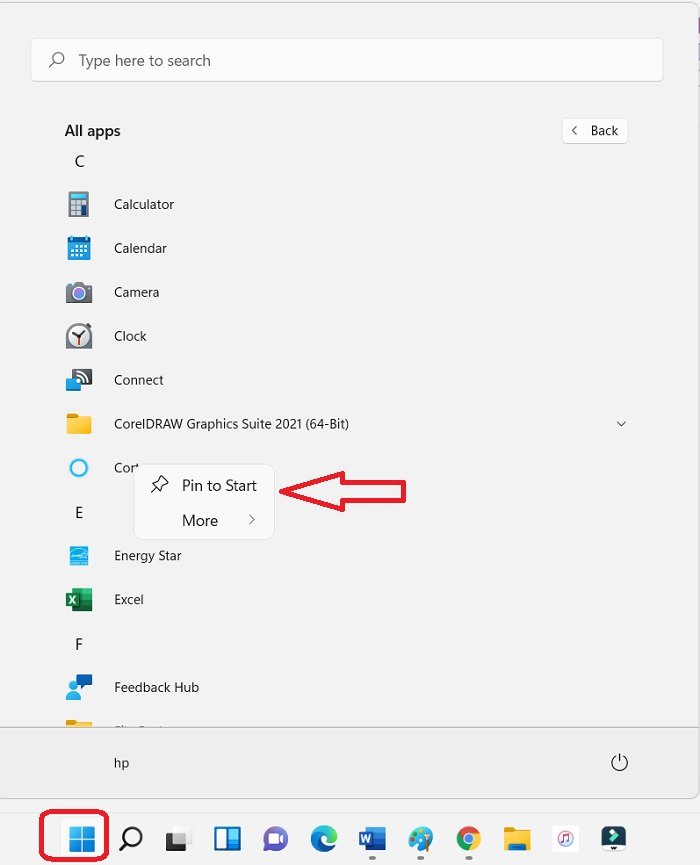Click the 'Type here to search' box
This screenshot has height=865, width=700.
click(x=346, y=60)
